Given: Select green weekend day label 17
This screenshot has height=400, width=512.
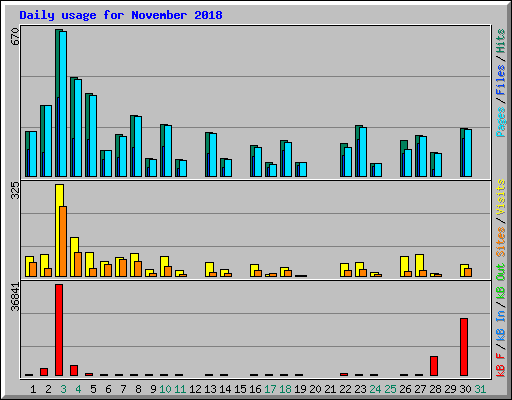Looking at the screenshot, I should tap(270, 389).
